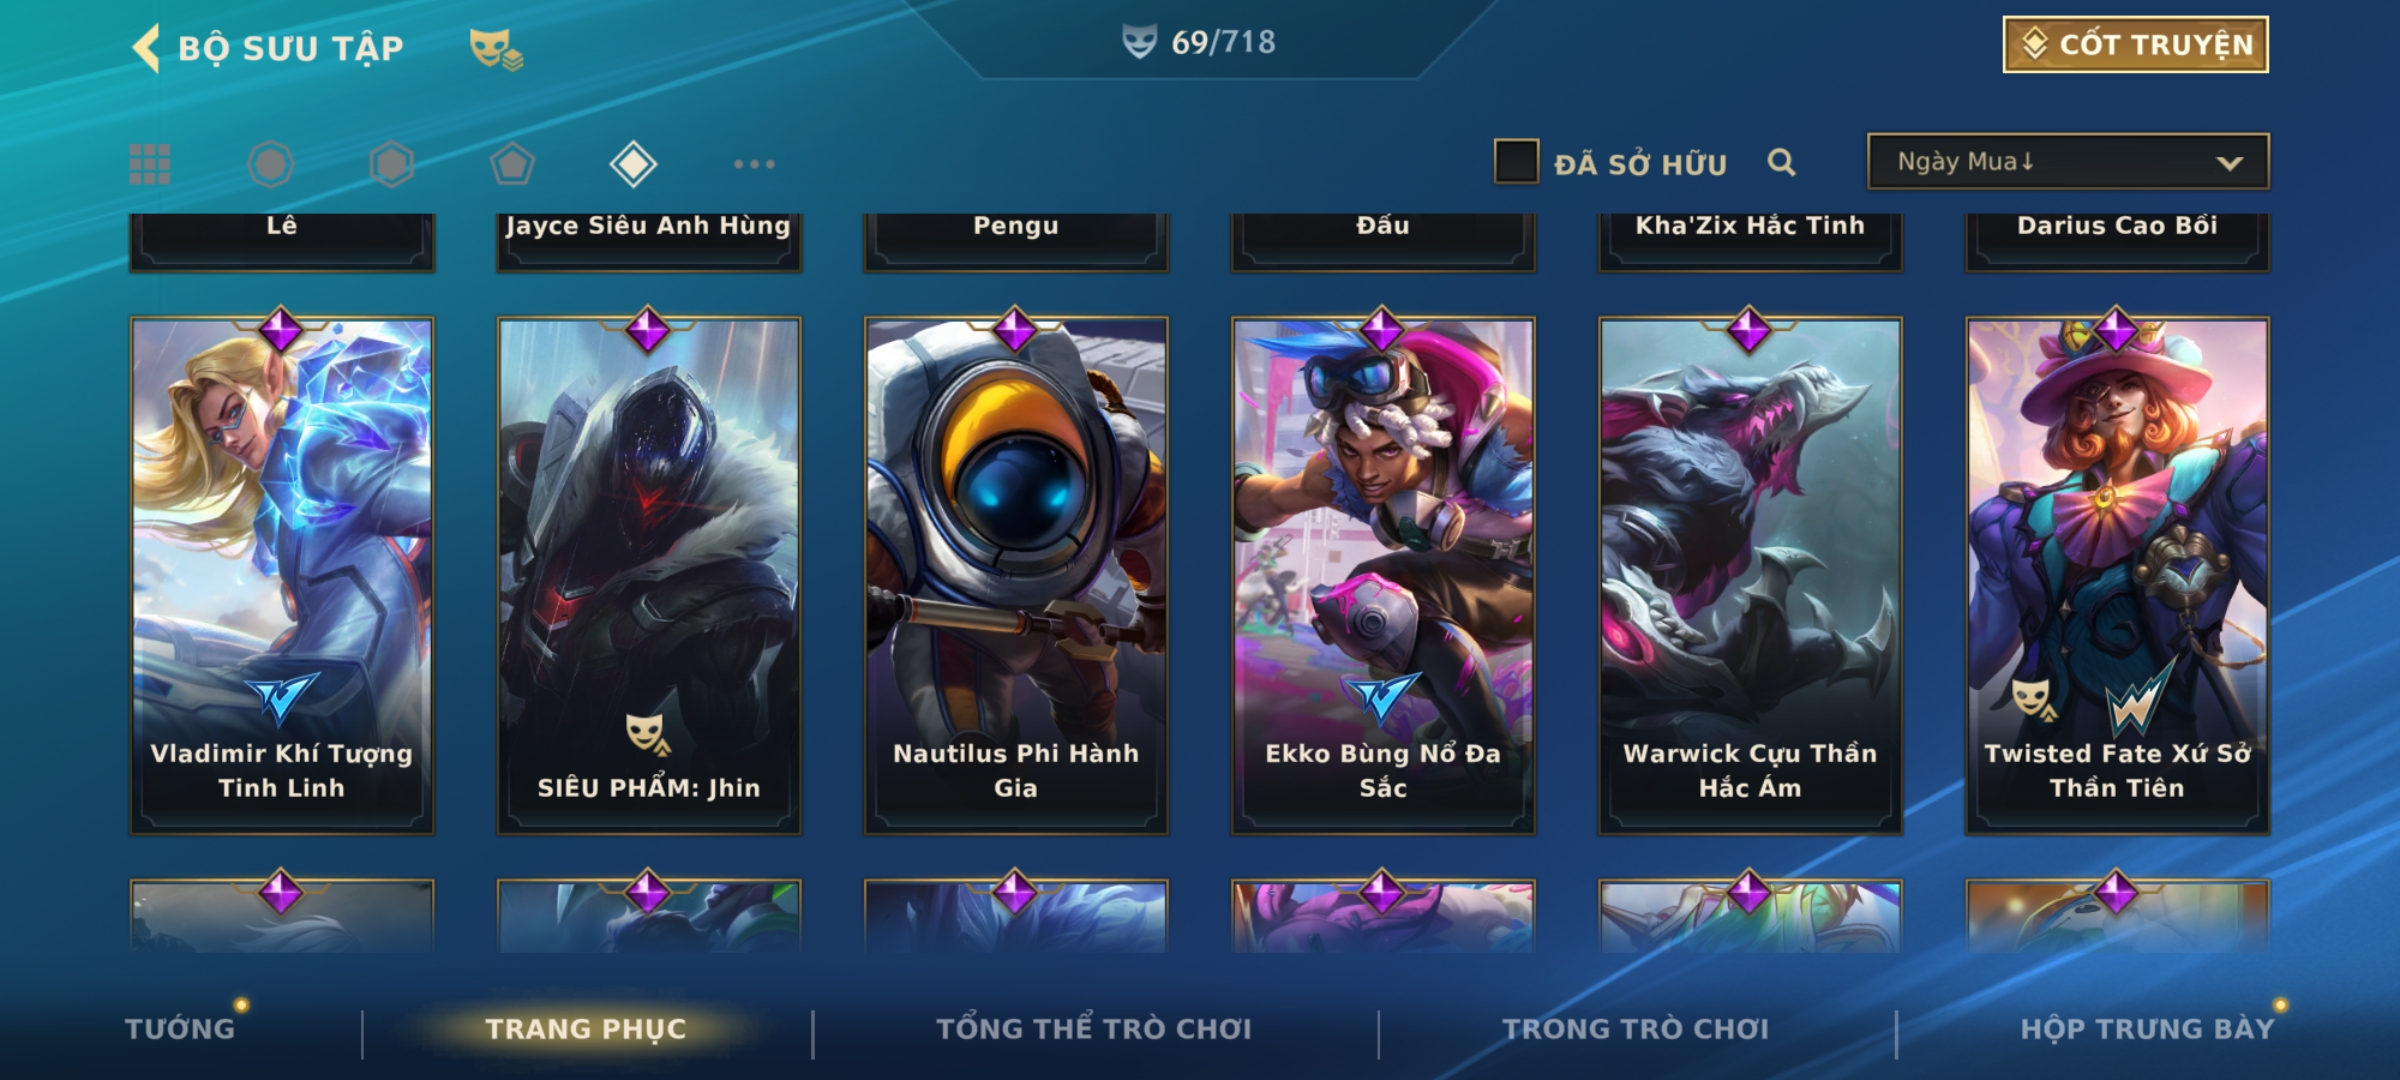Go back using the Bộ Sưu Tập arrow

(x=147, y=48)
